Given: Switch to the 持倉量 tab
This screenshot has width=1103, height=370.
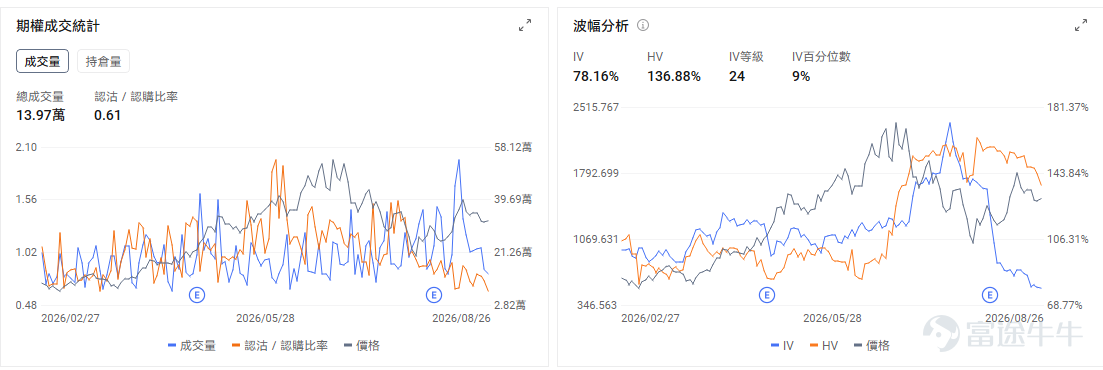Looking at the screenshot, I should point(103,61).
